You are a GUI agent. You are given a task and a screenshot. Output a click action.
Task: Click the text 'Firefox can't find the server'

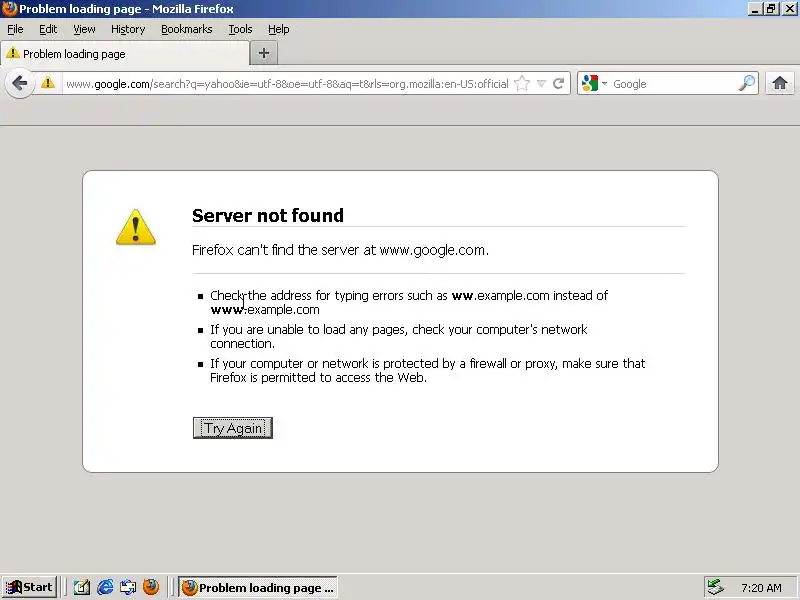click(x=276, y=250)
